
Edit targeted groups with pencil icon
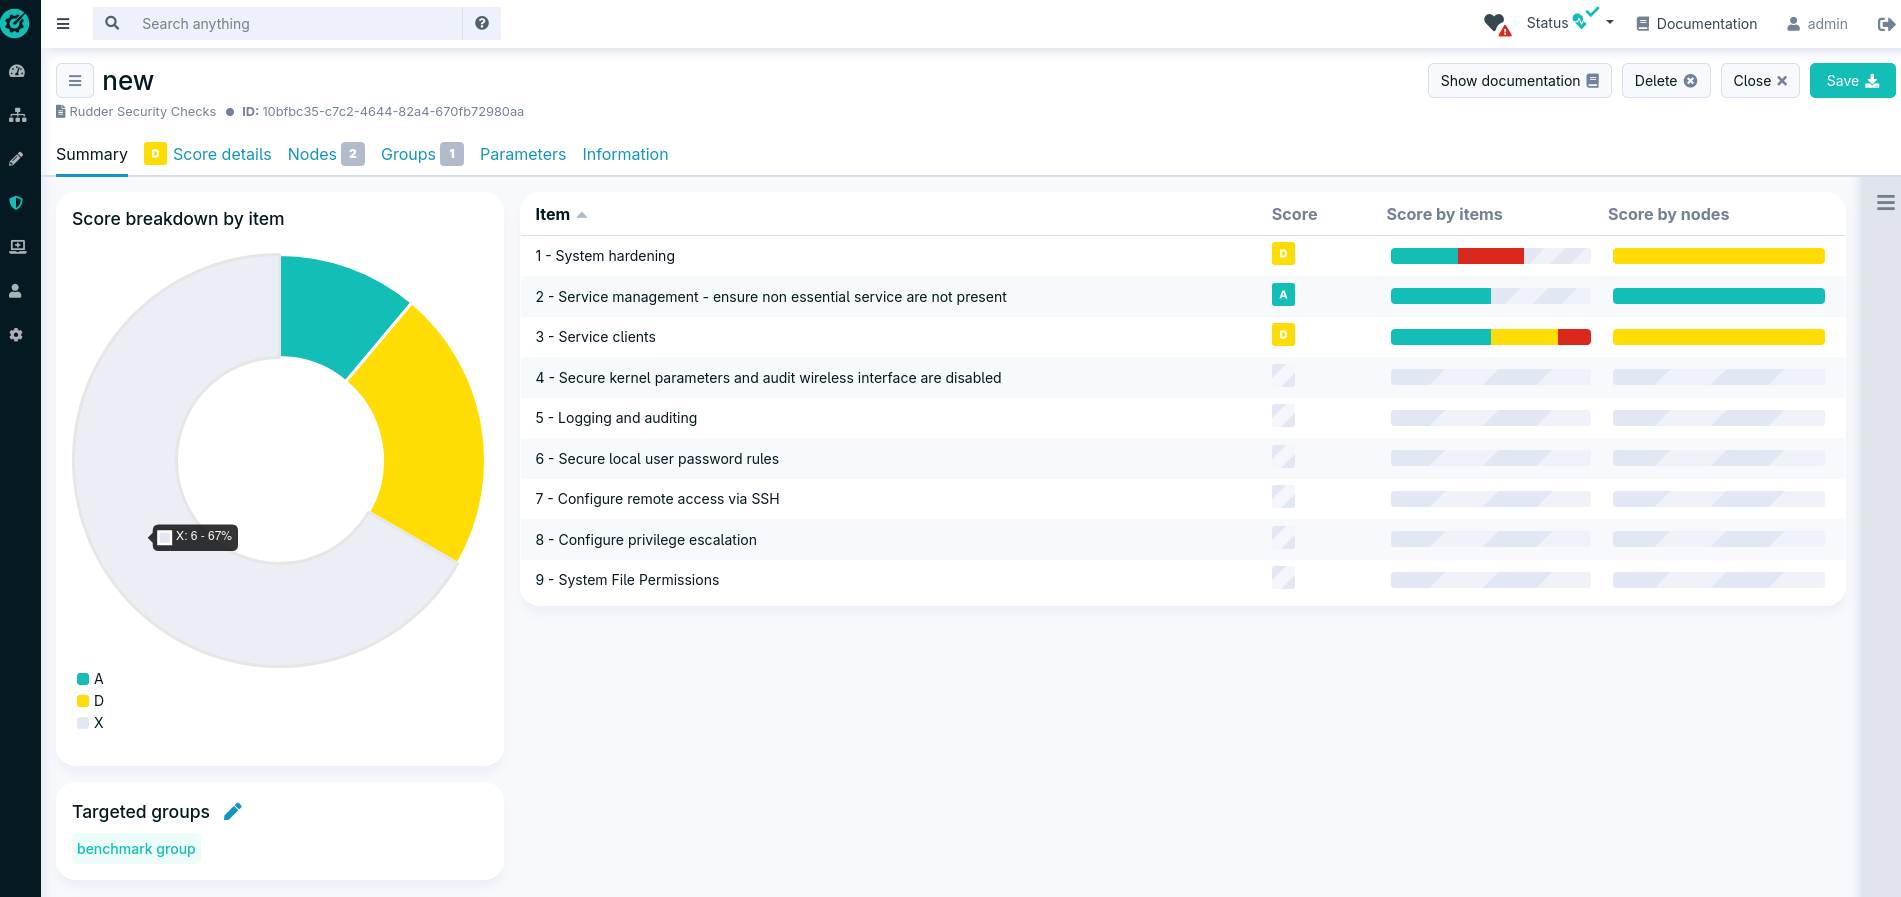pyautogui.click(x=233, y=811)
